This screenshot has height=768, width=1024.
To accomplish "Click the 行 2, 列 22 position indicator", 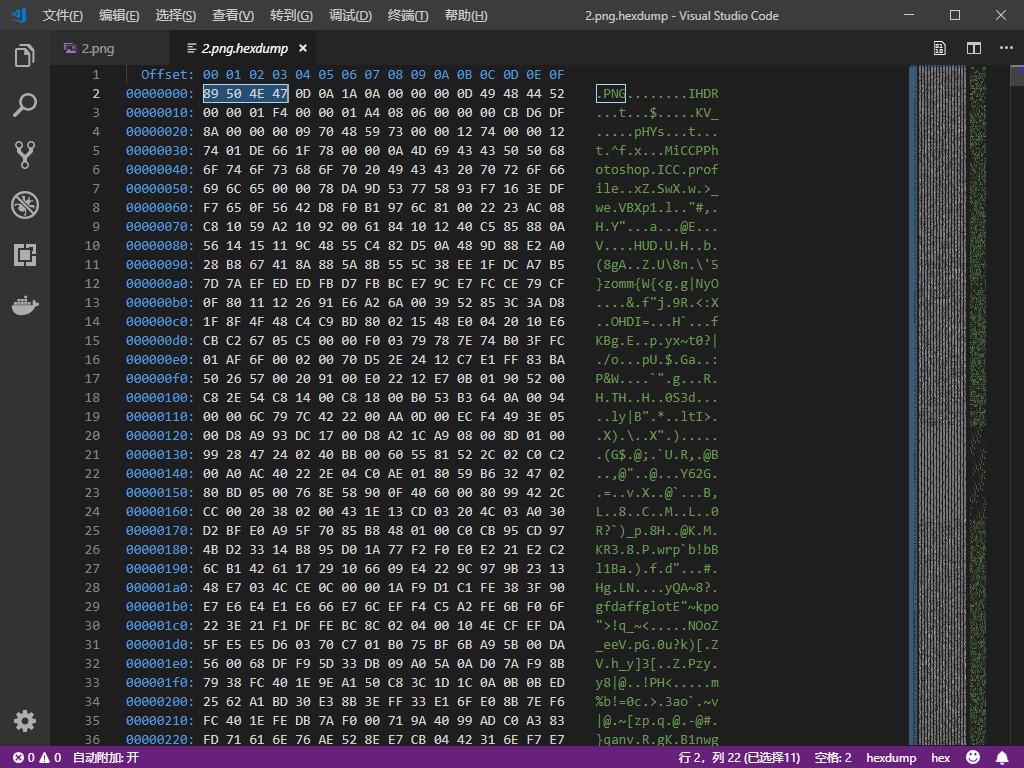I will click(x=739, y=758).
